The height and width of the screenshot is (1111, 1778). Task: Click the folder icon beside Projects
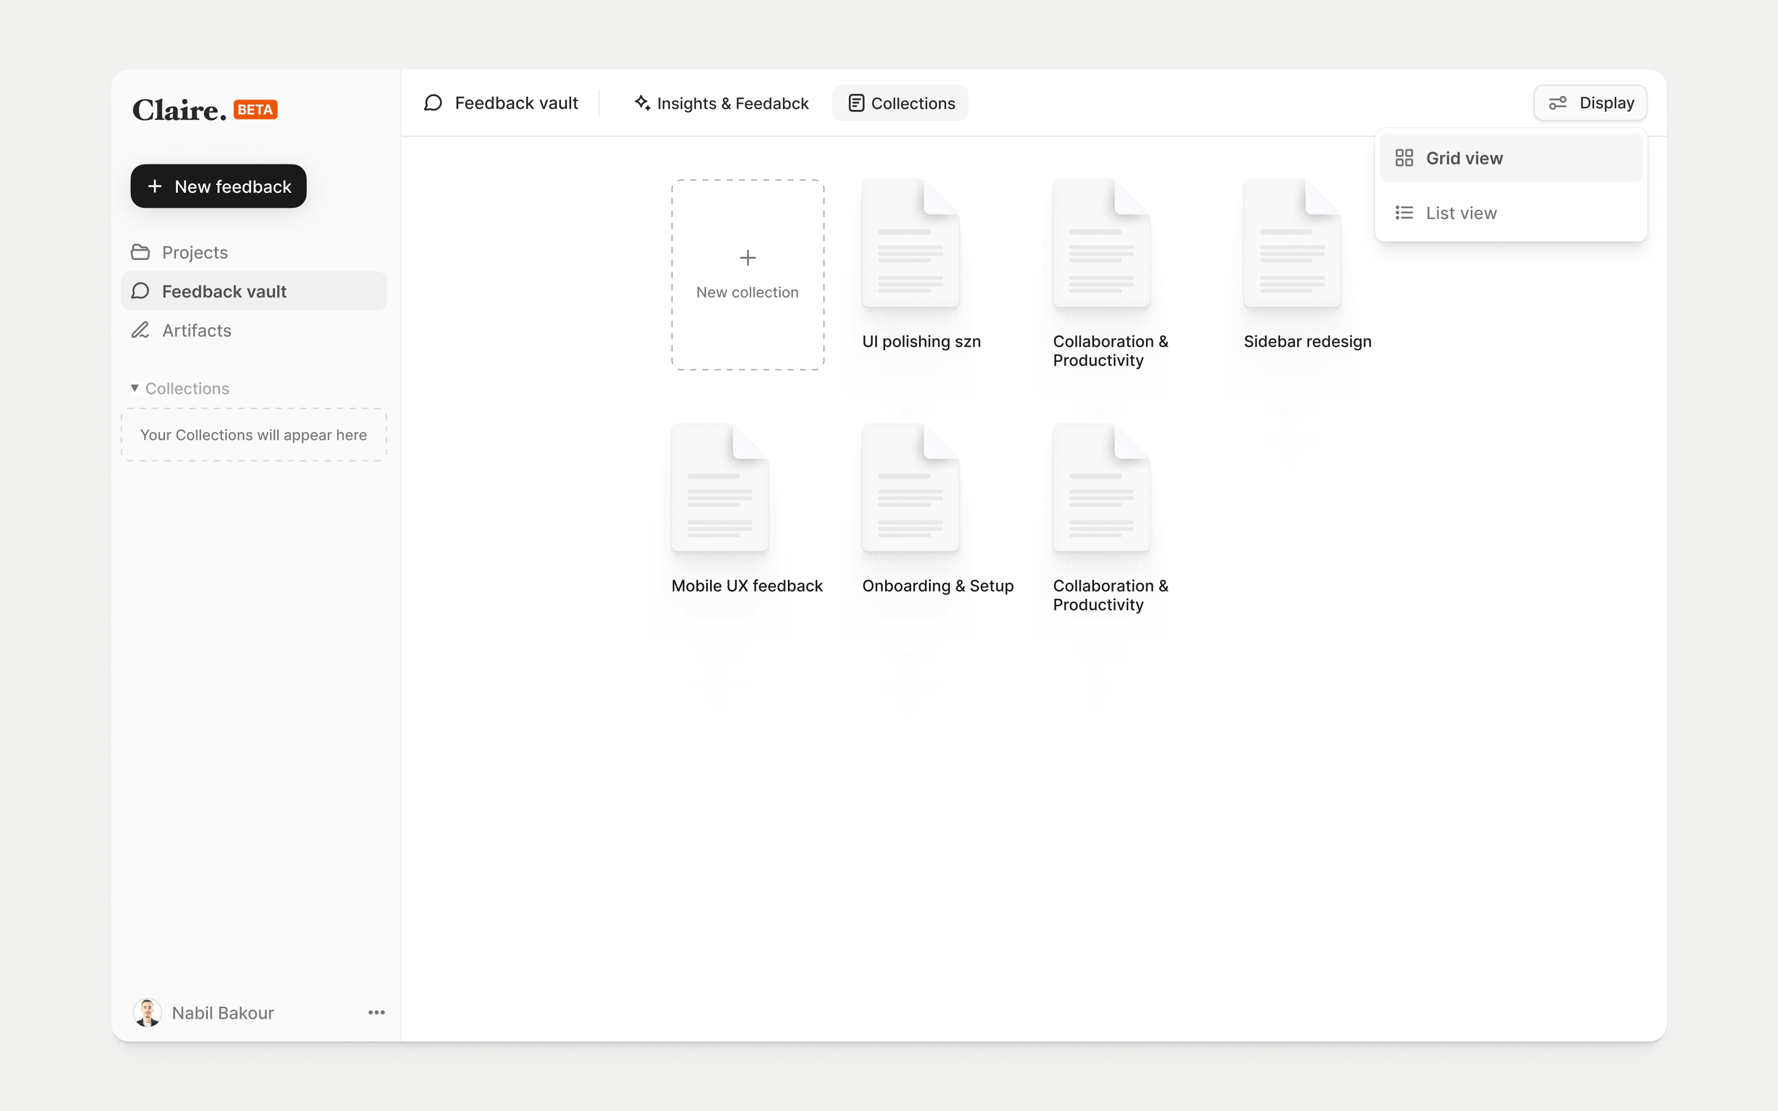tap(141, 252)
